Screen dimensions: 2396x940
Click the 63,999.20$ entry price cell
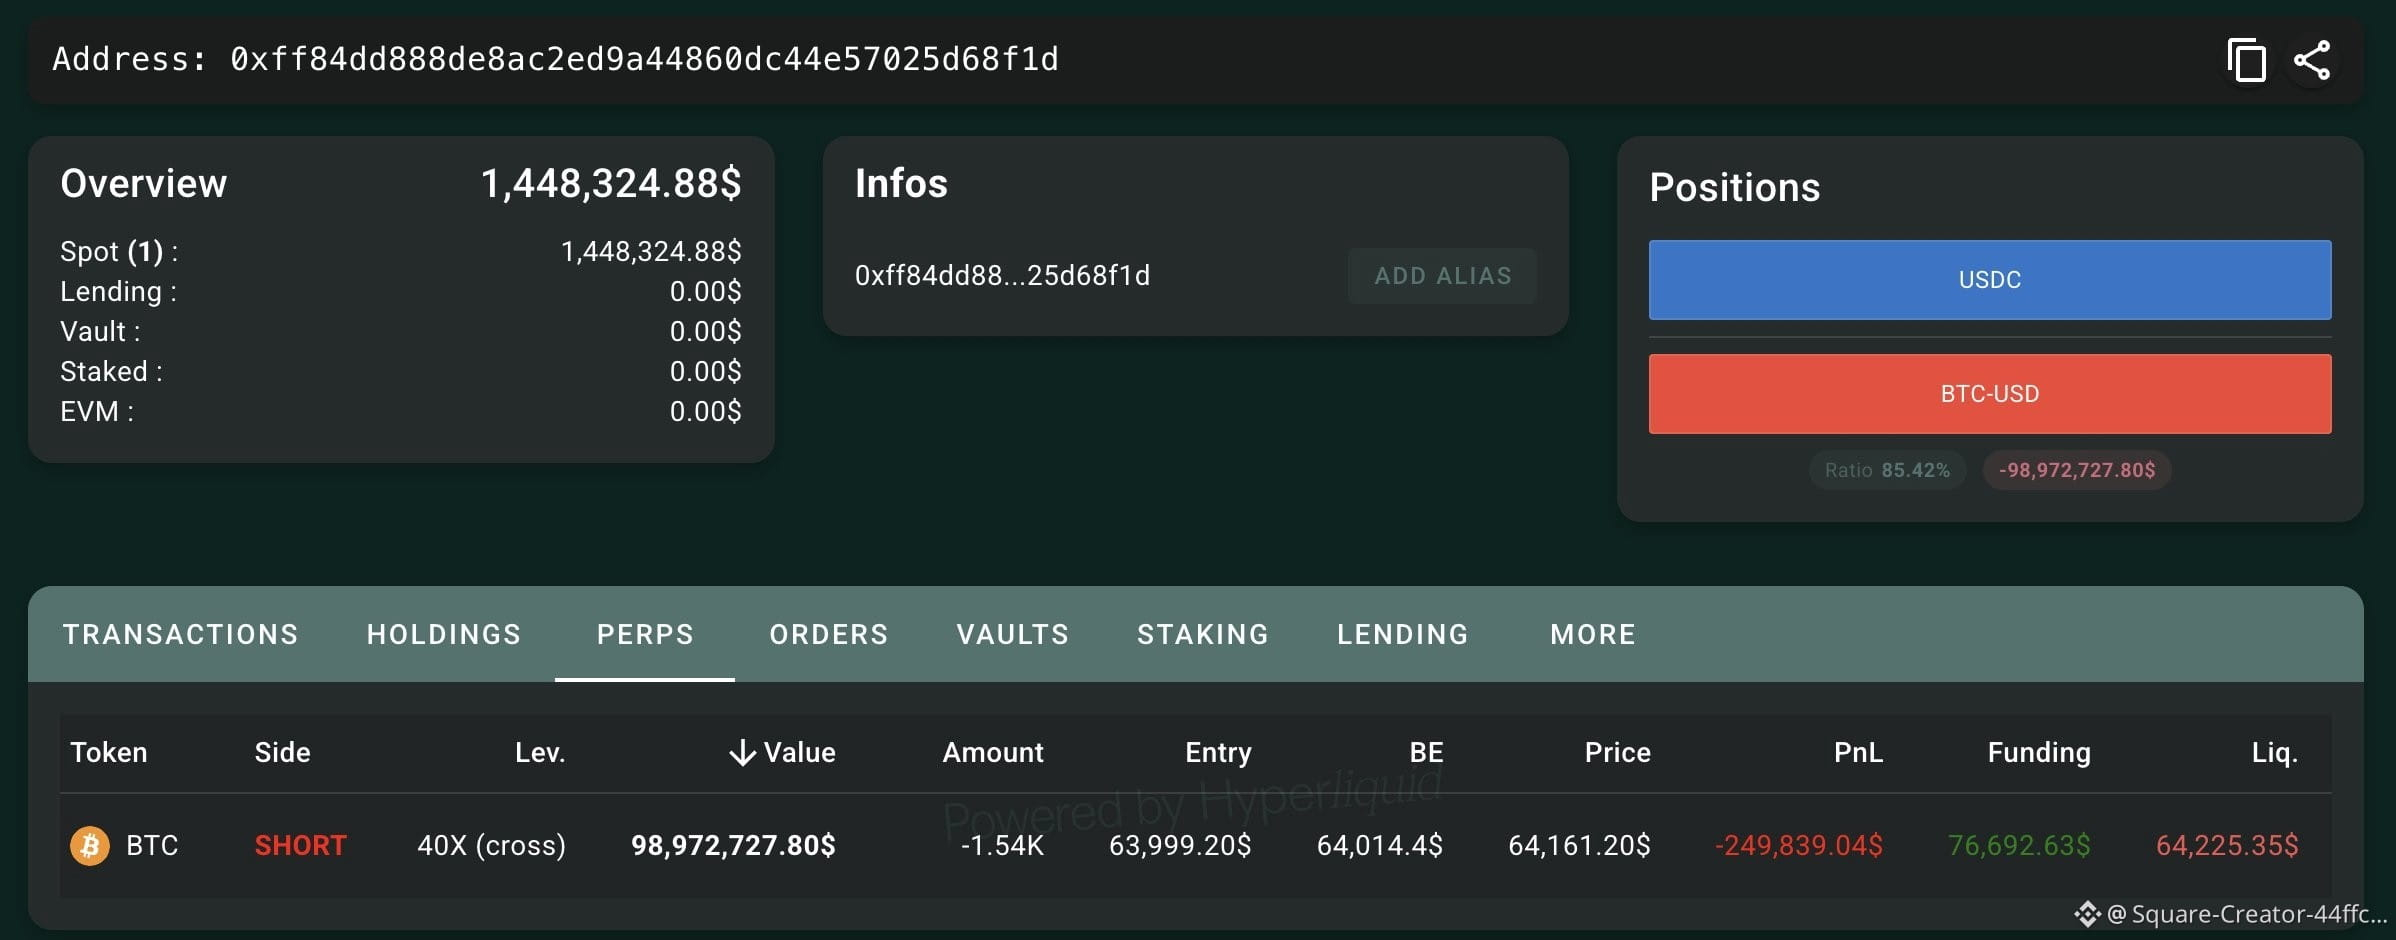(x=1180, y=846)
